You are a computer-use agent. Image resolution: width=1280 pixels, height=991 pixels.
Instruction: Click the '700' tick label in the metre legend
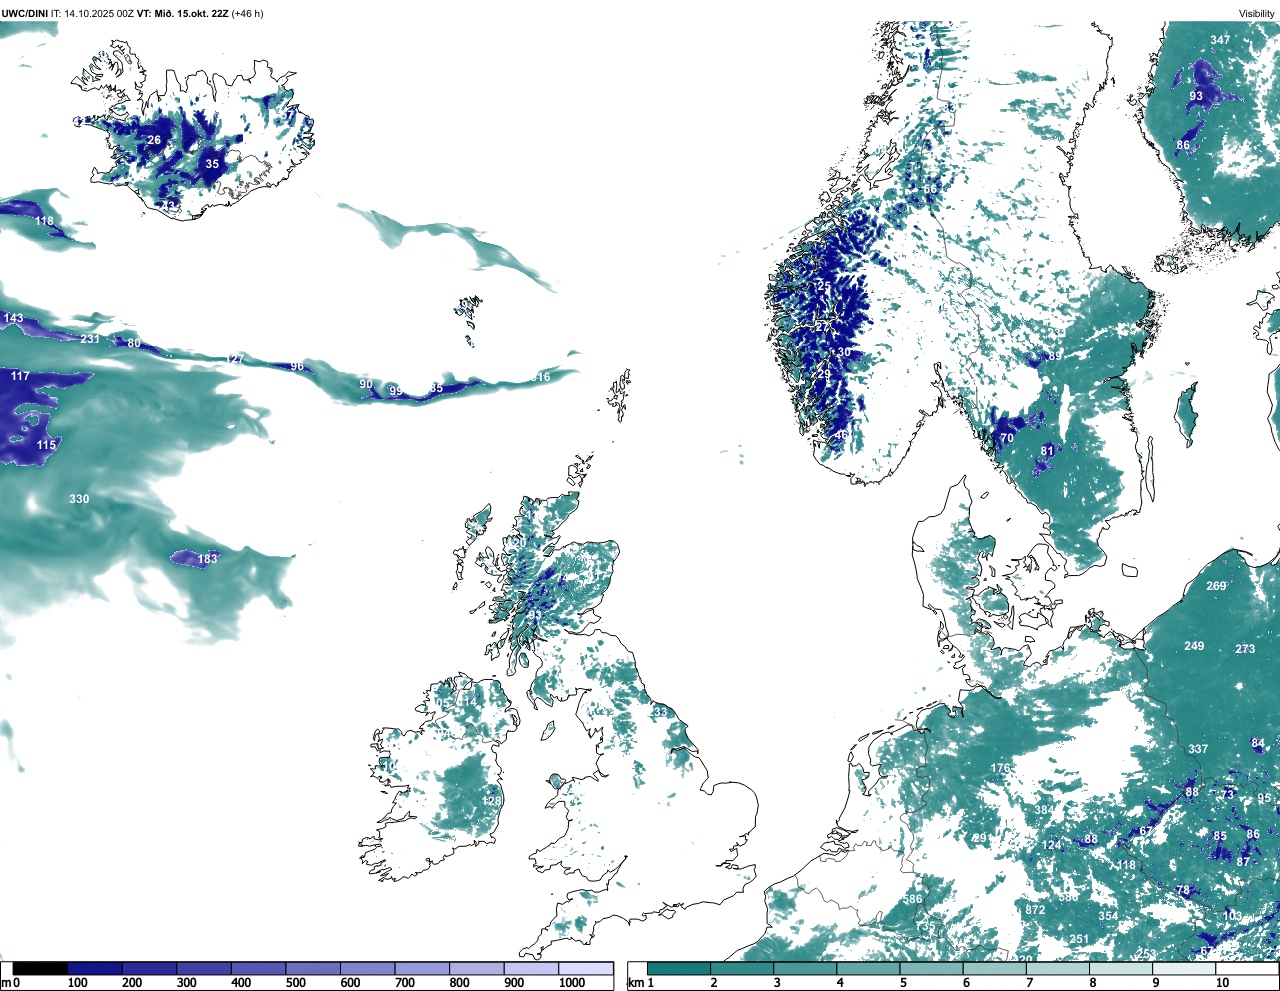(404, 983)
